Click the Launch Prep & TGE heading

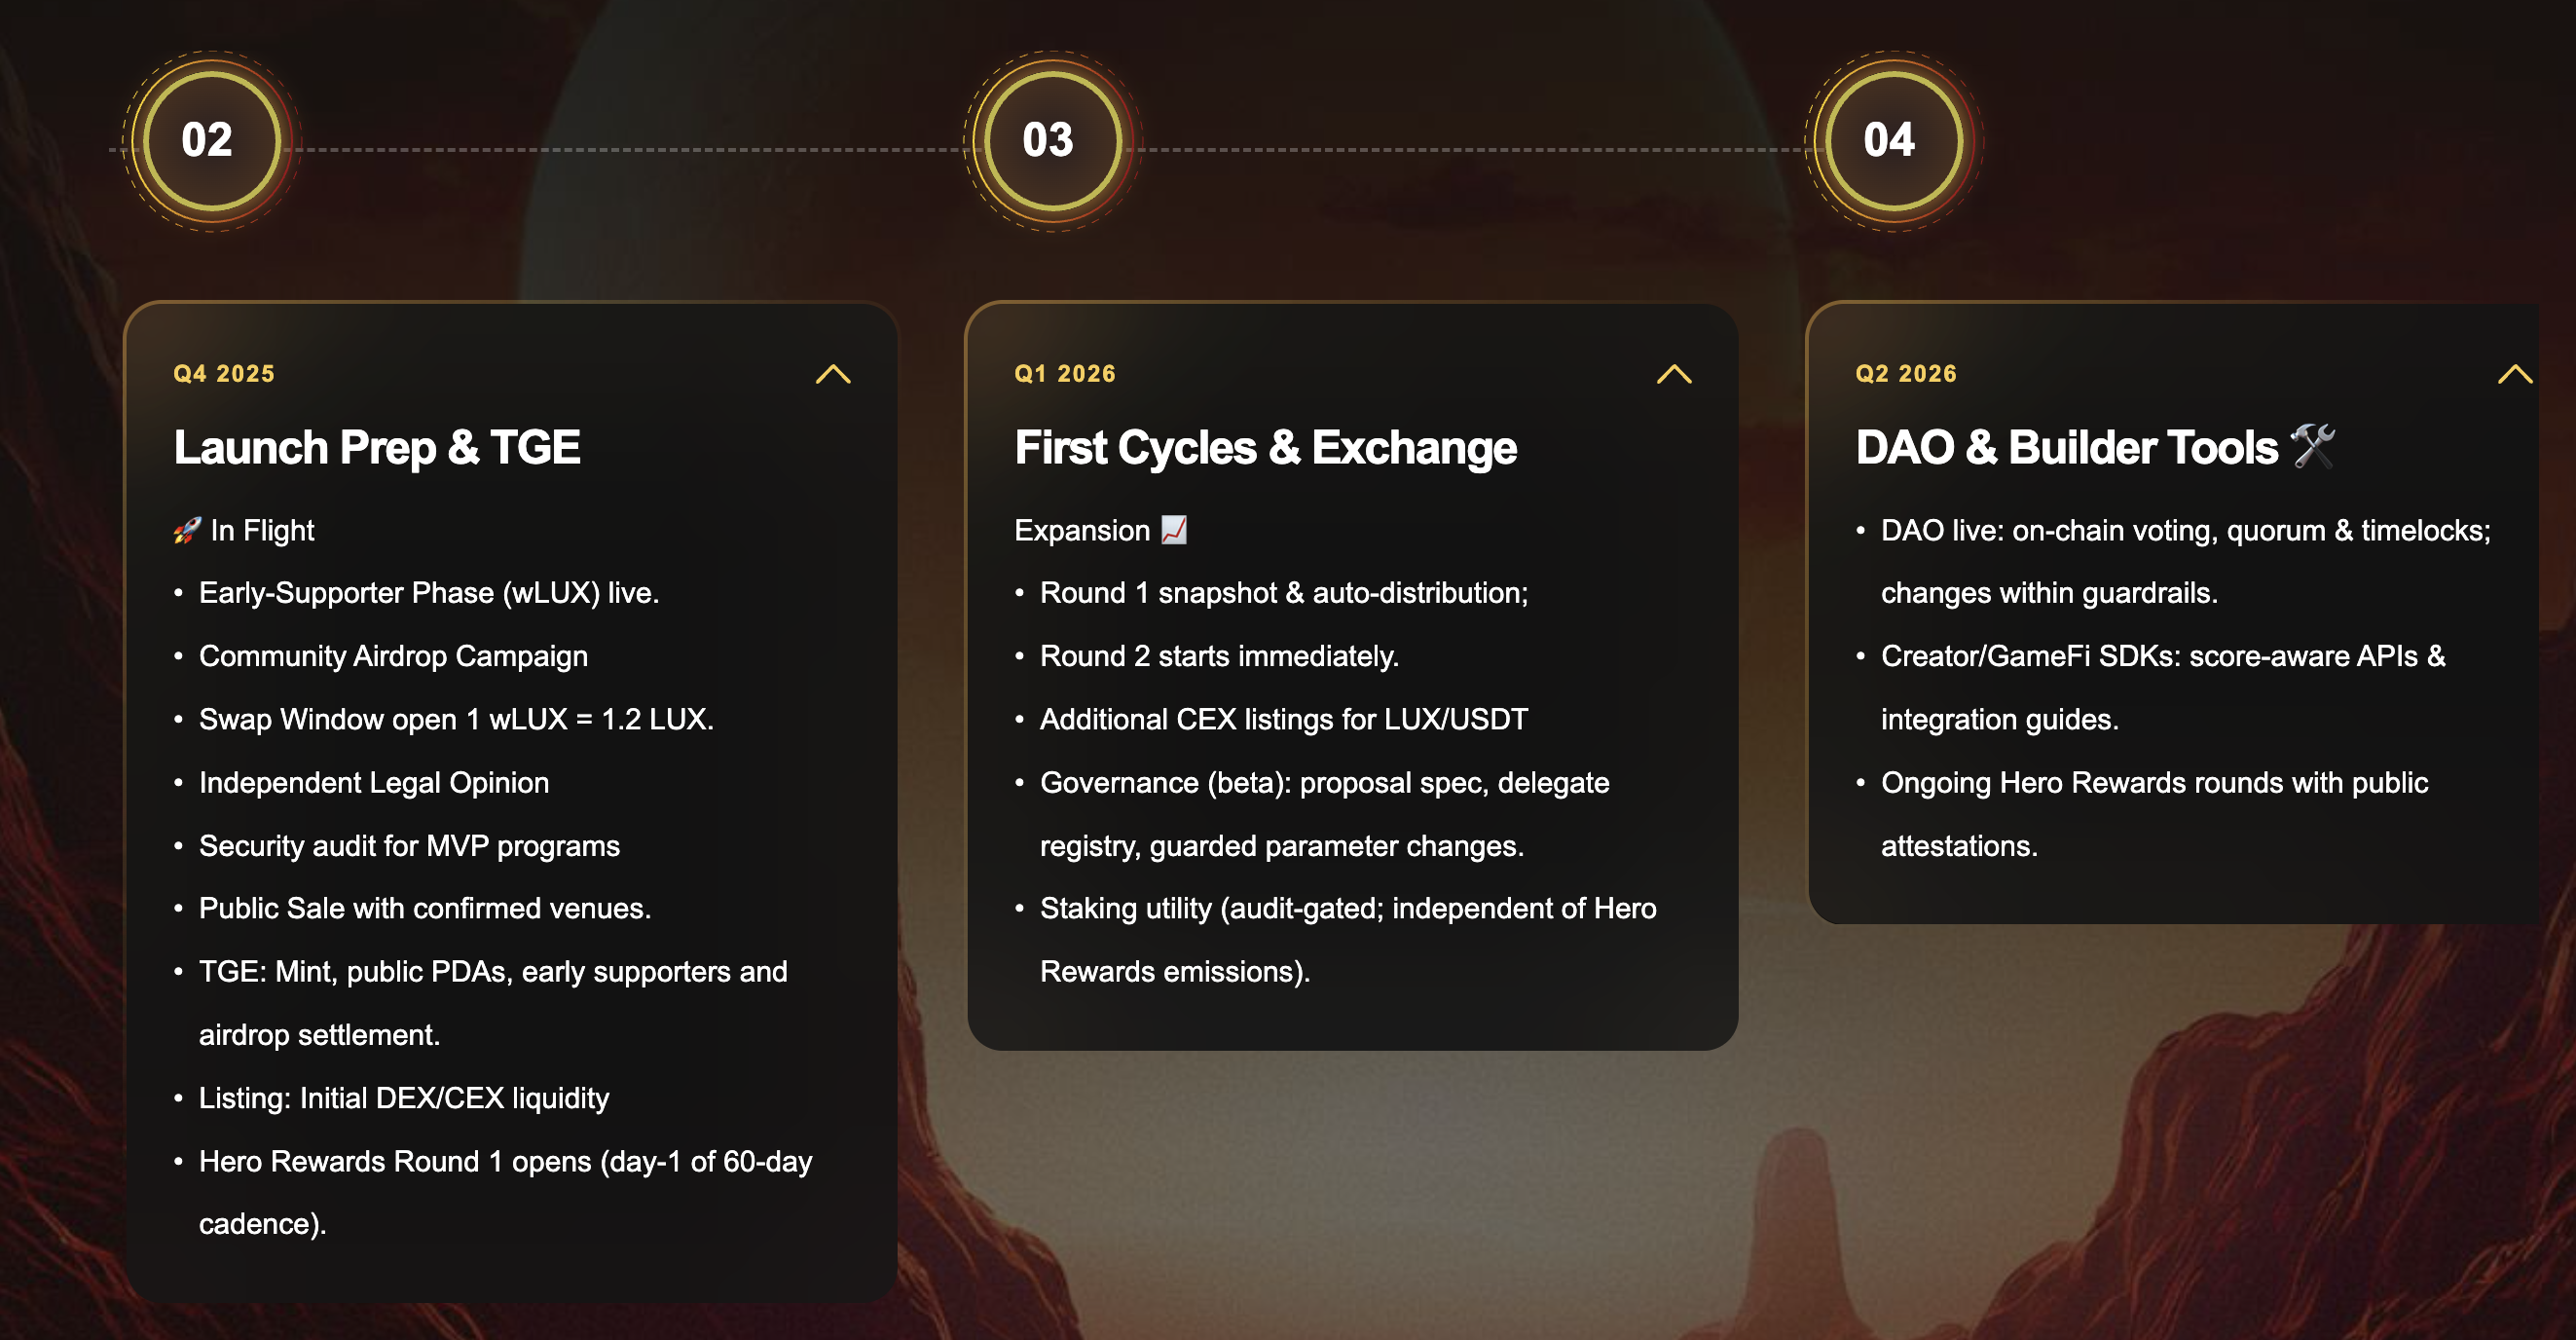click(x=377, y=447)
